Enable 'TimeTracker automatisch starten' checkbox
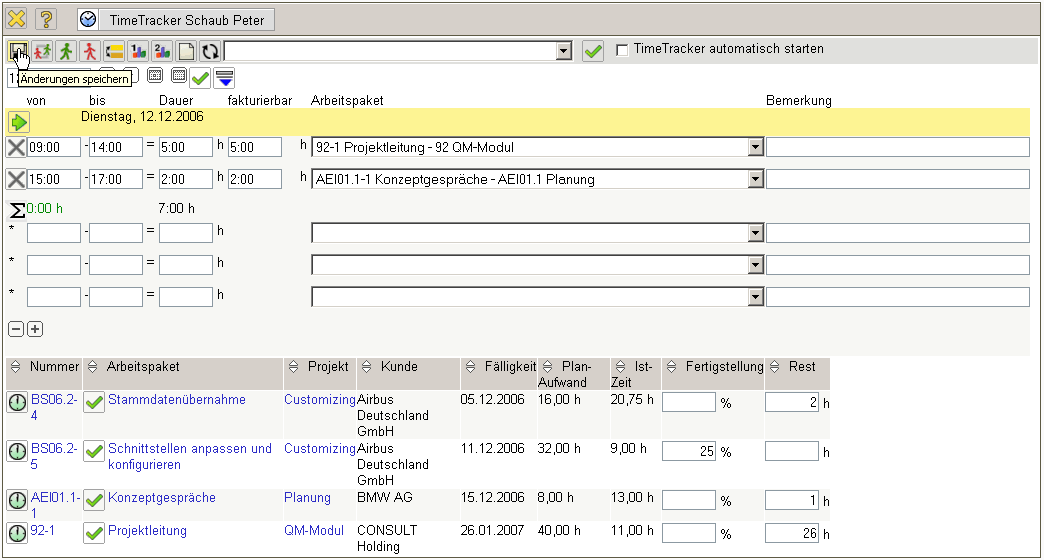This screenshot has height=560, width=1044. (x=623, y=49)
